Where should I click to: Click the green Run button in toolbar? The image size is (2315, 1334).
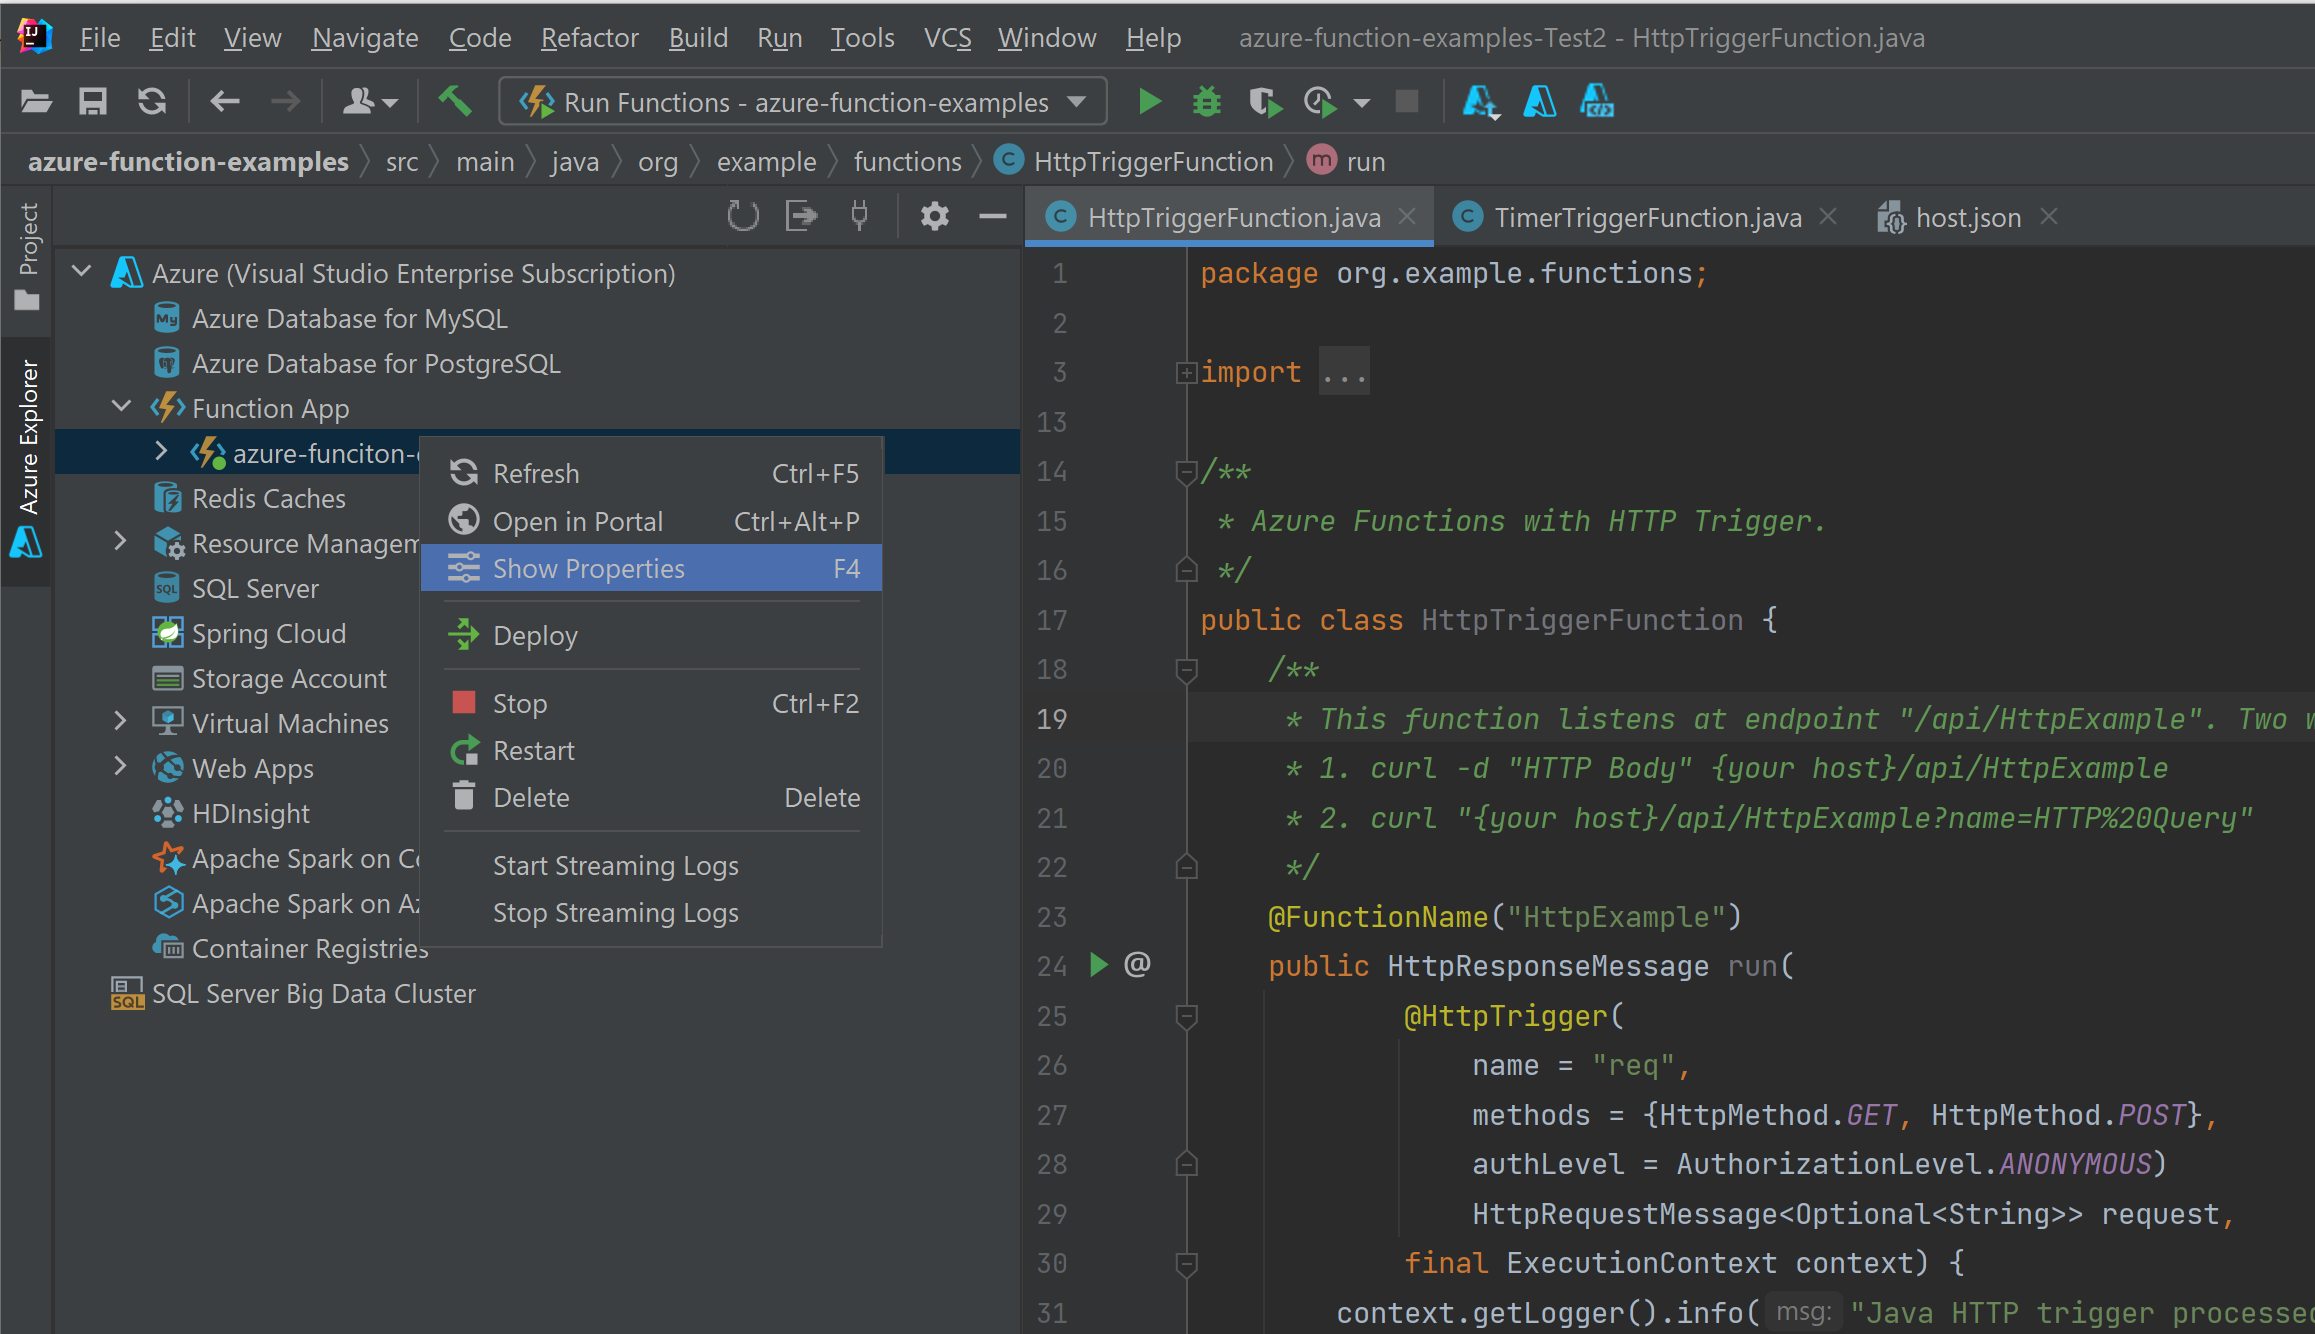[1149, 102]
